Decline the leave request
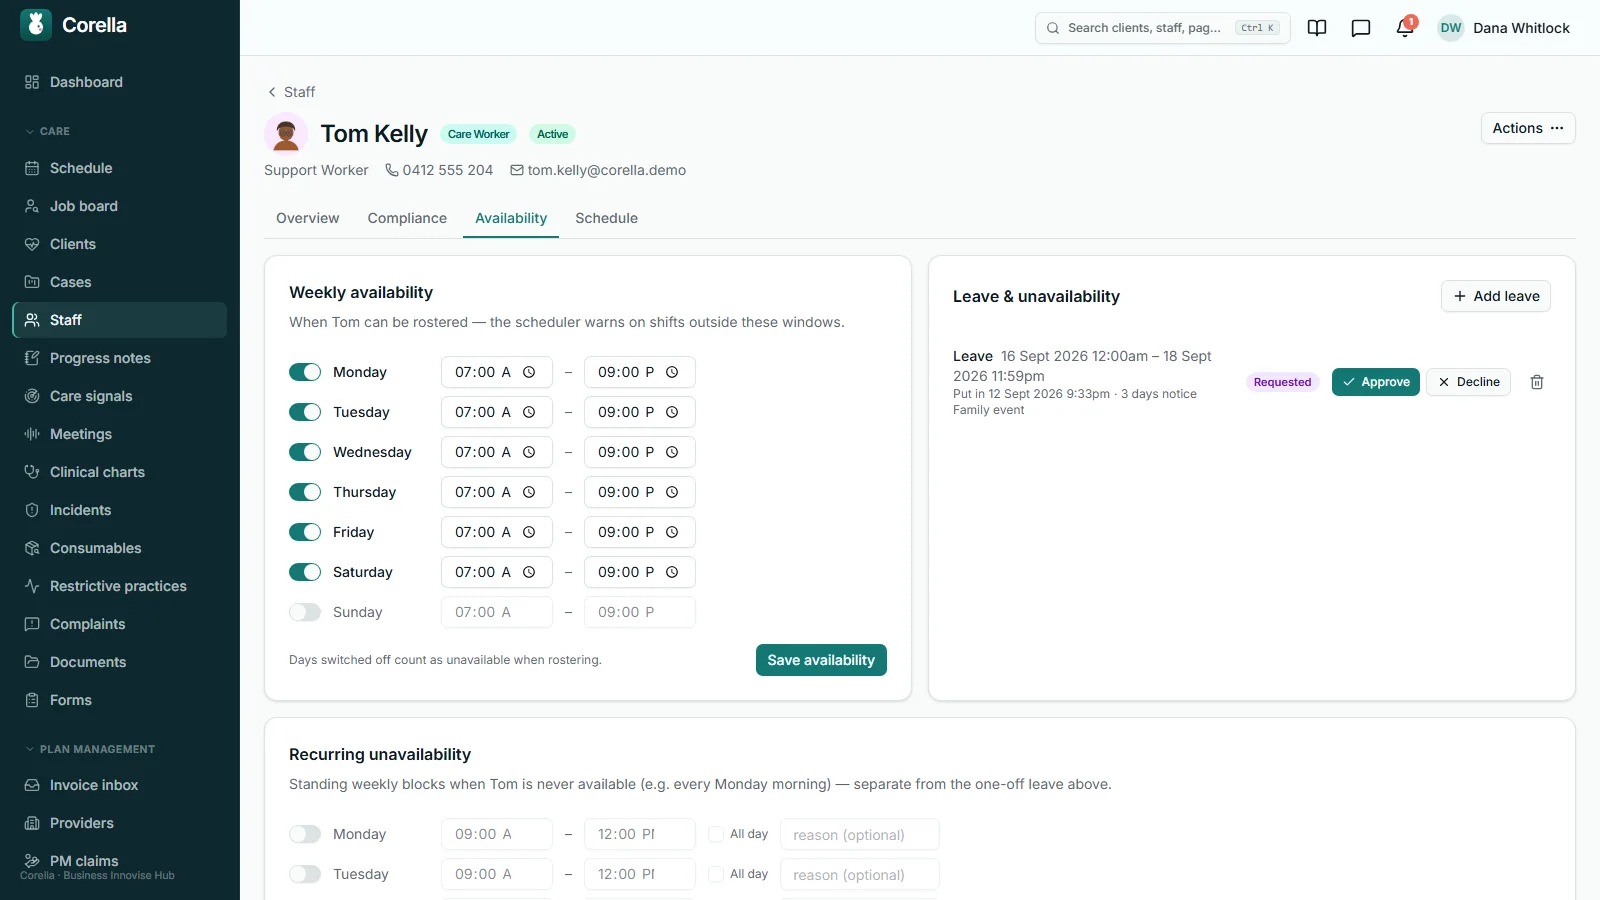This screenshot has width=1600, height=900. coord(1468,382)
